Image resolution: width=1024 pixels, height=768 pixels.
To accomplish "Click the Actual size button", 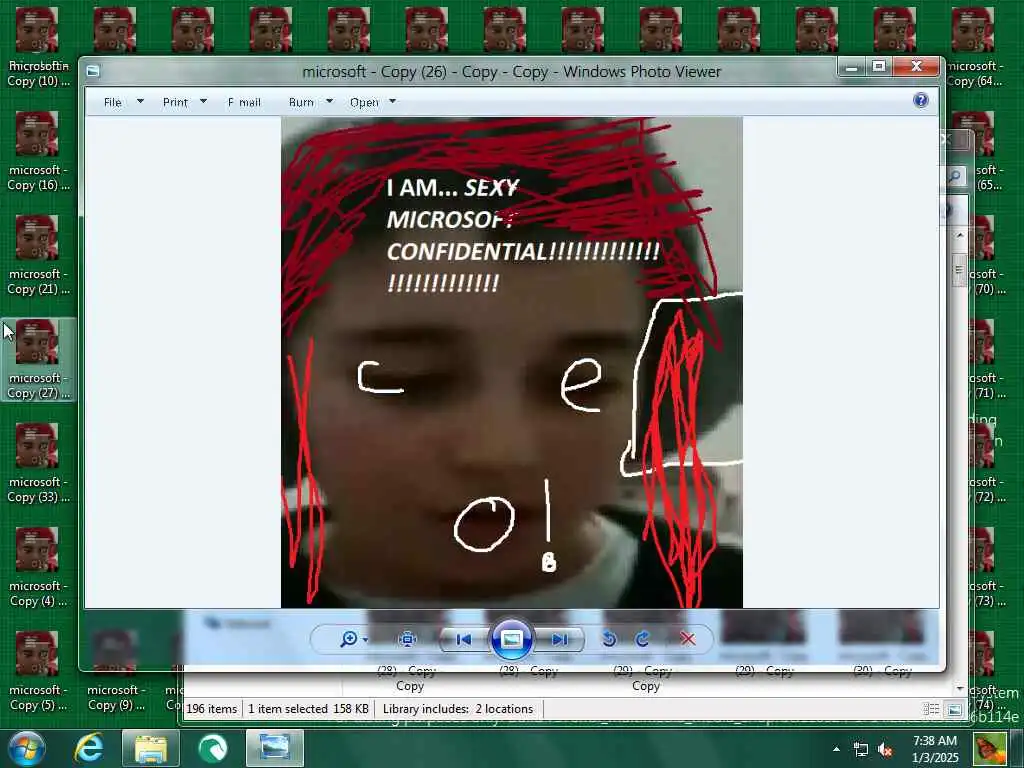I will pyautogui.click(x=408, y=639).
